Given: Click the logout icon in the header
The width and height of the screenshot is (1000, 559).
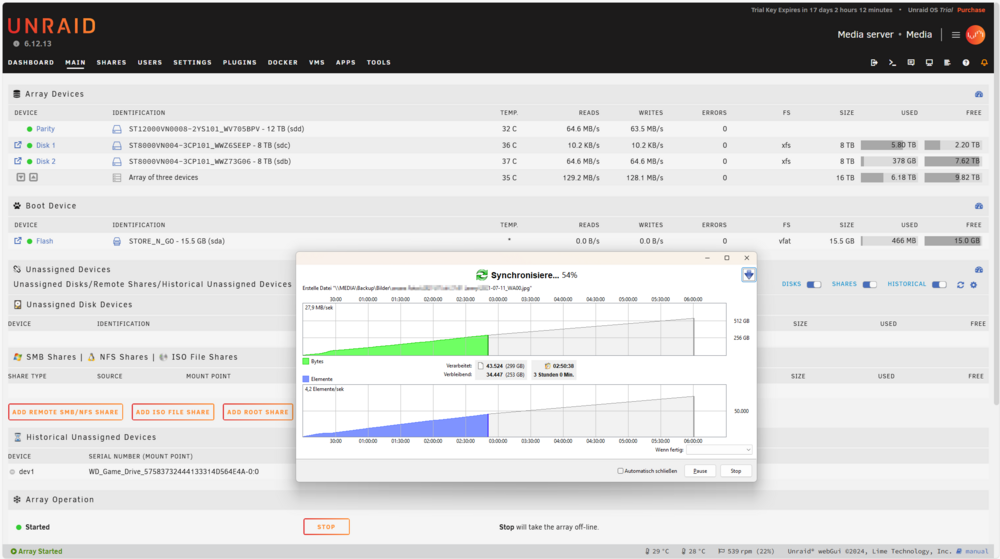Looking at the screenshot, I should coord(874,62).
